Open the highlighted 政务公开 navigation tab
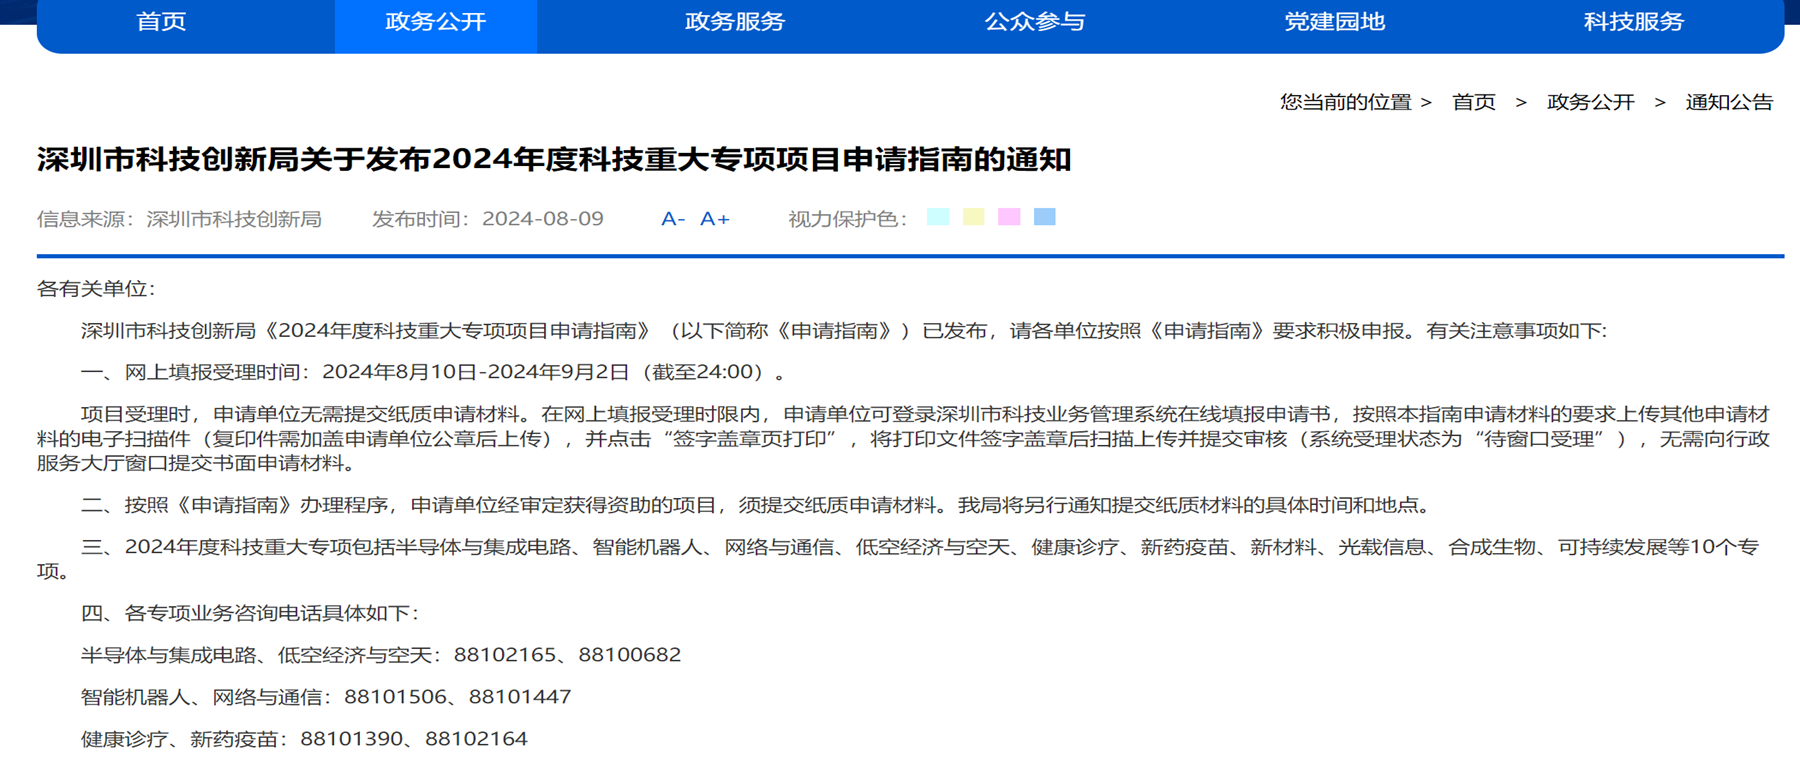 [435, 22]
